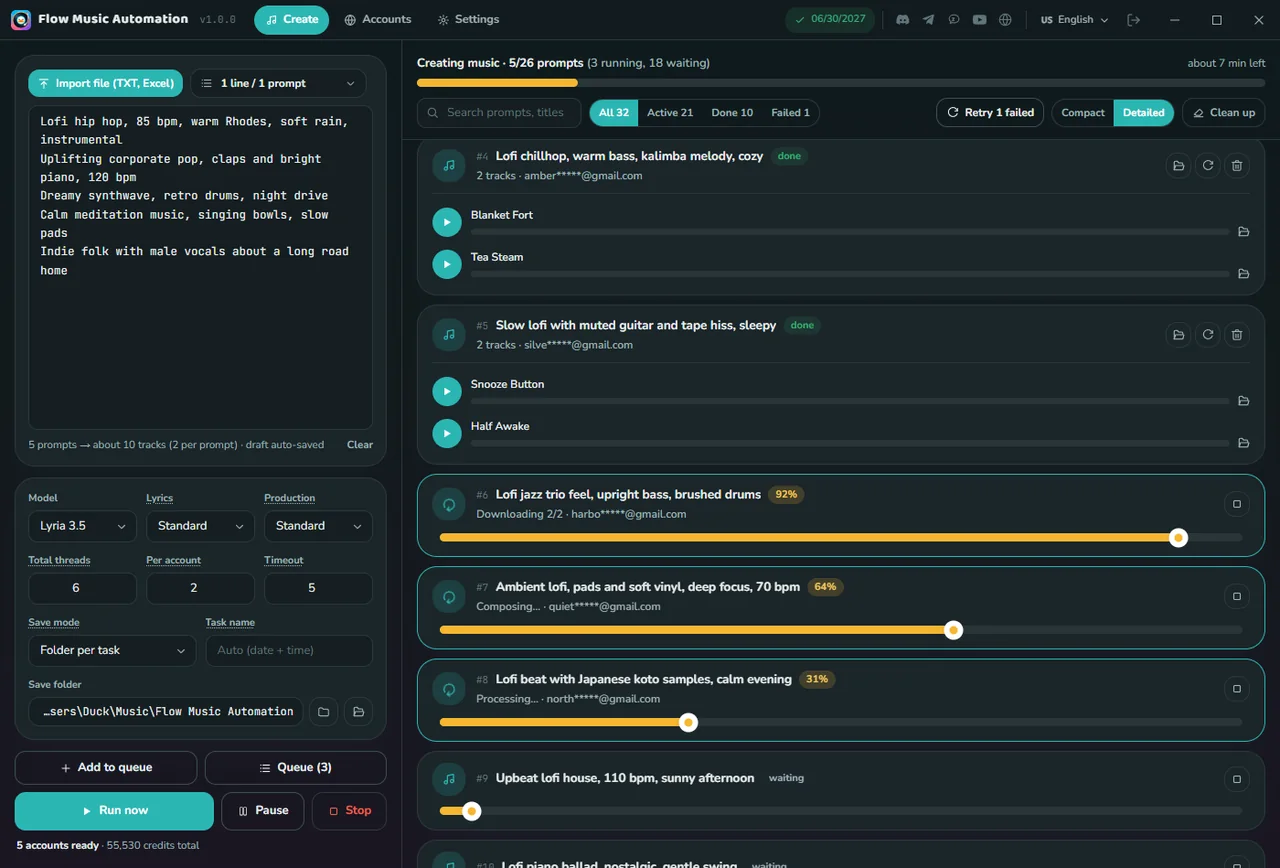The image size is (1280, 868).
Task: Open the Discord icon in header
Action: click(902, 20)
